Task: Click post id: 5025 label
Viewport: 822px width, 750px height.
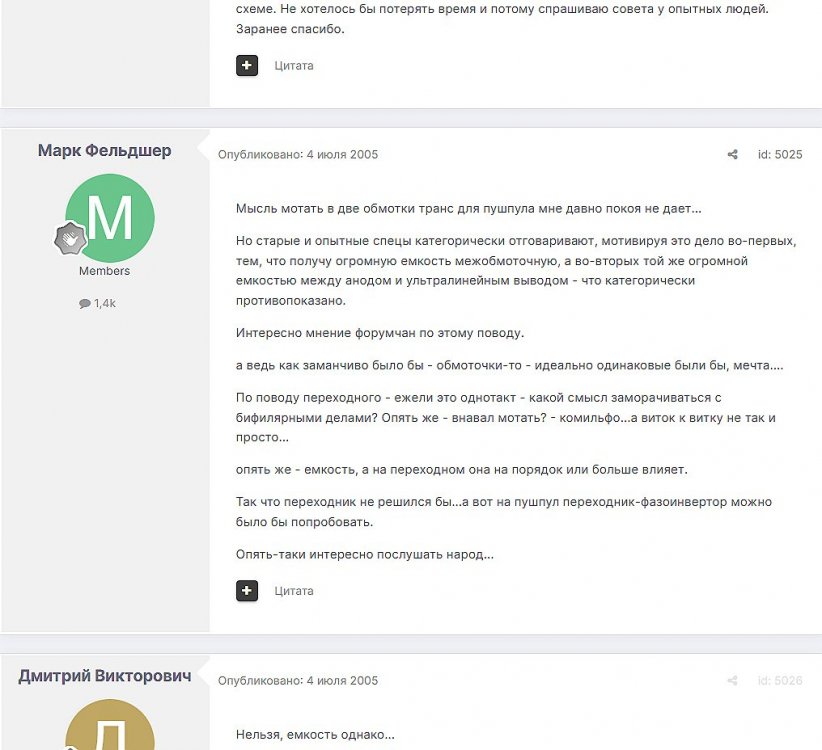Action: click(x=780, y=155)
